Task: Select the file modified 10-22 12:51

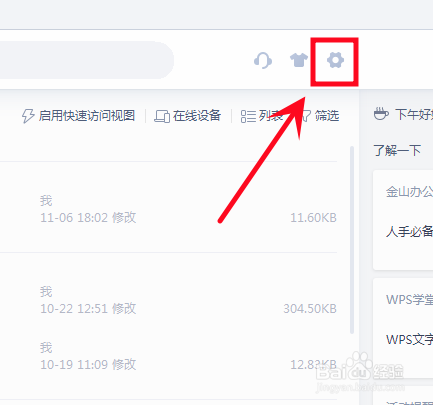Action: tap(168, 298)
